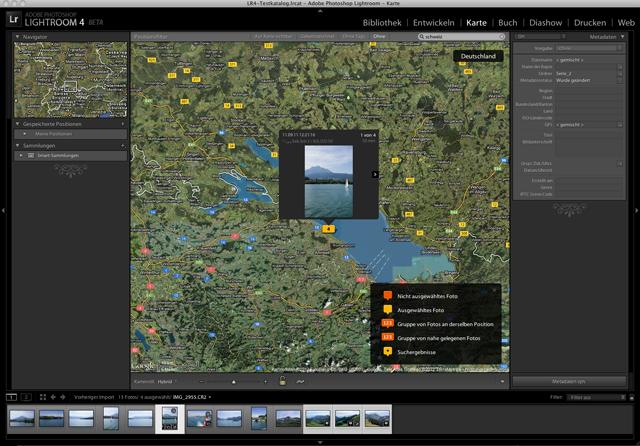Select the 'Auf Karte sichtbar' location filter
The width and height of the screenshot is (640, 446).
click(273, 36)
